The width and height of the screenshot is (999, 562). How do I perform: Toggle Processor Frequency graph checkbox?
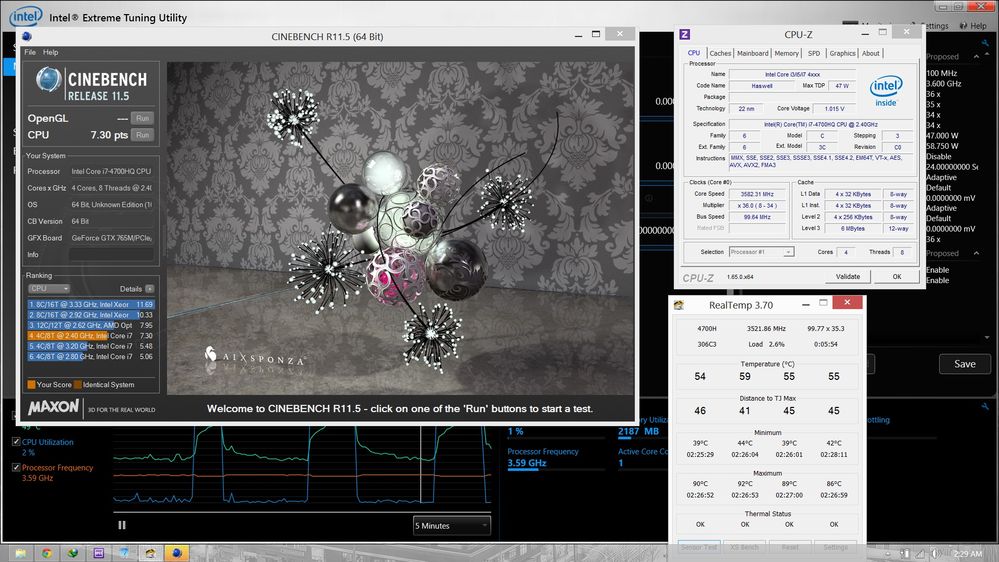16,467
